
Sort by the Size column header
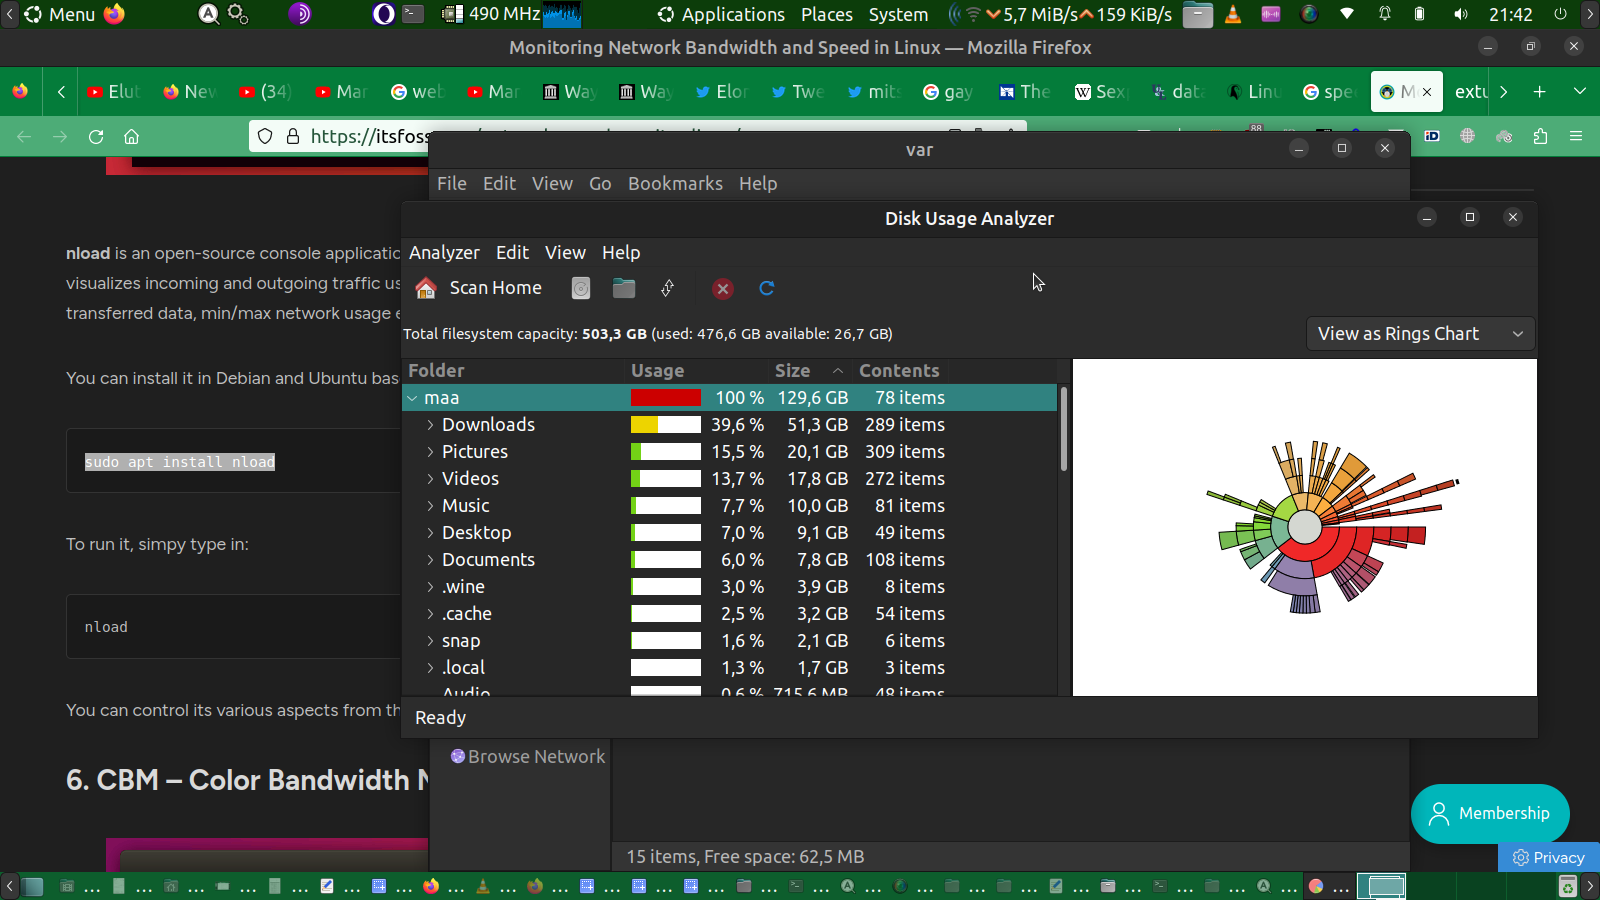click(792, 371)
